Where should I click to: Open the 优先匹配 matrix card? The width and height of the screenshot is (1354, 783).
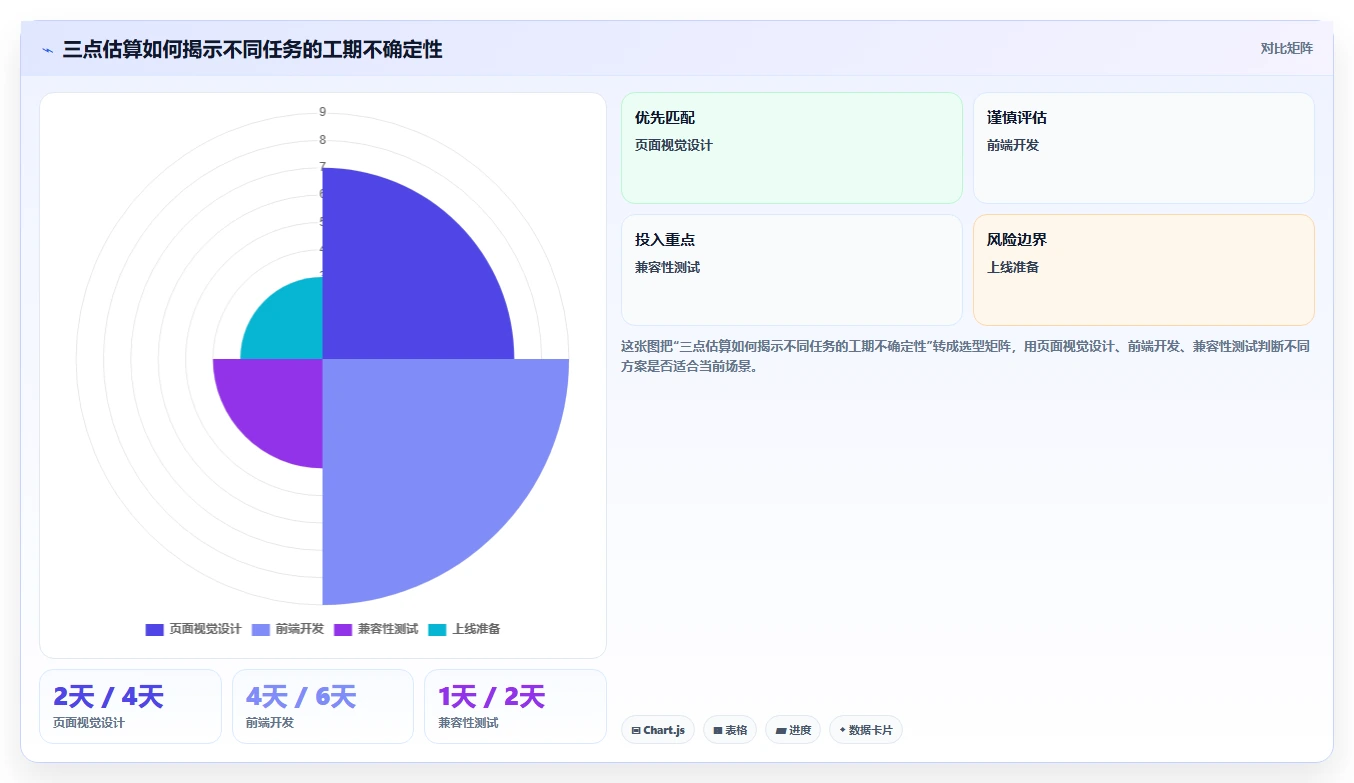(x=791, y=148)
